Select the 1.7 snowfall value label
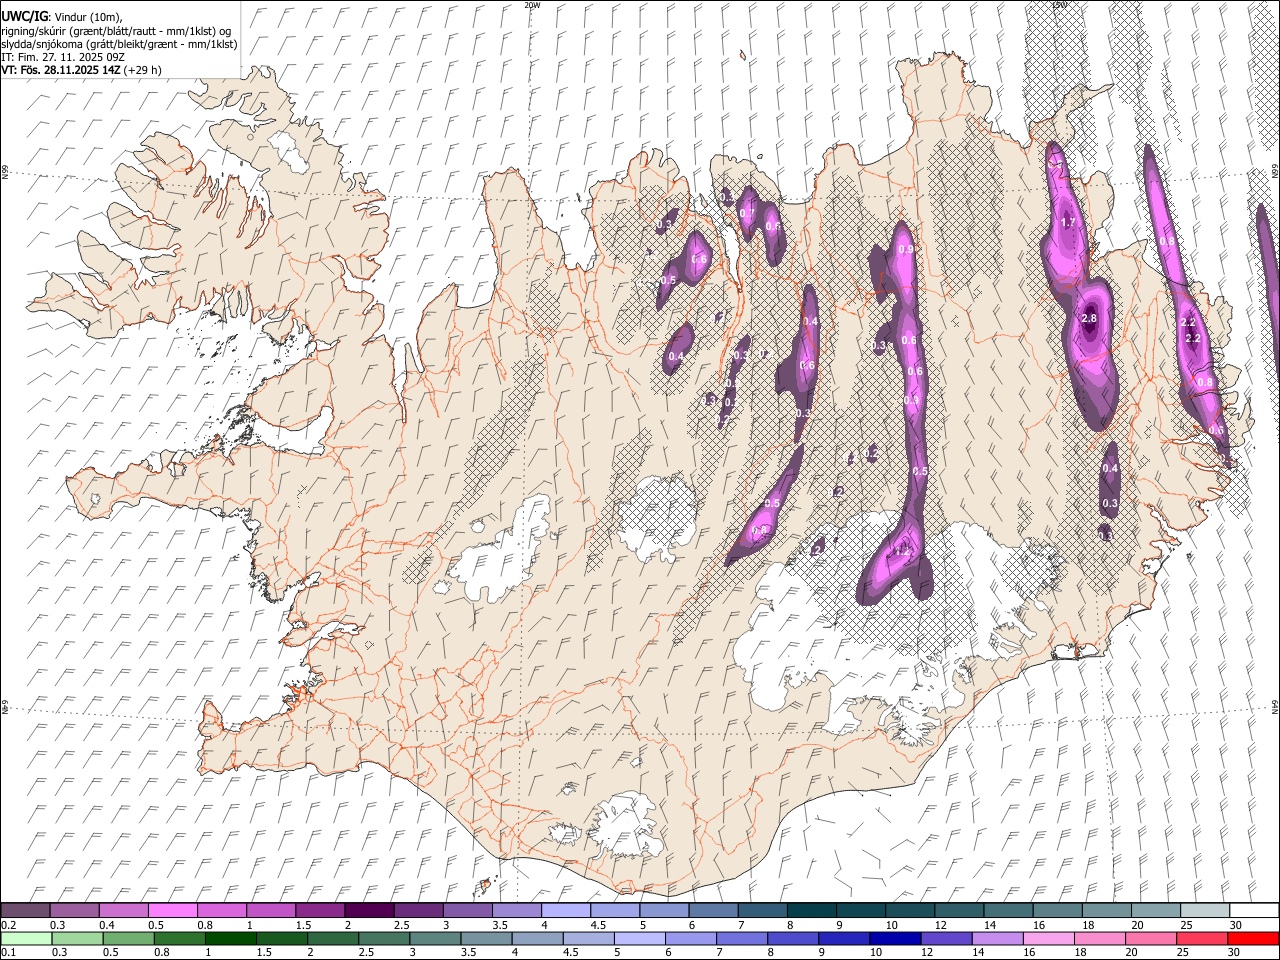The image size is (1280, 960). coord(1067,222)
